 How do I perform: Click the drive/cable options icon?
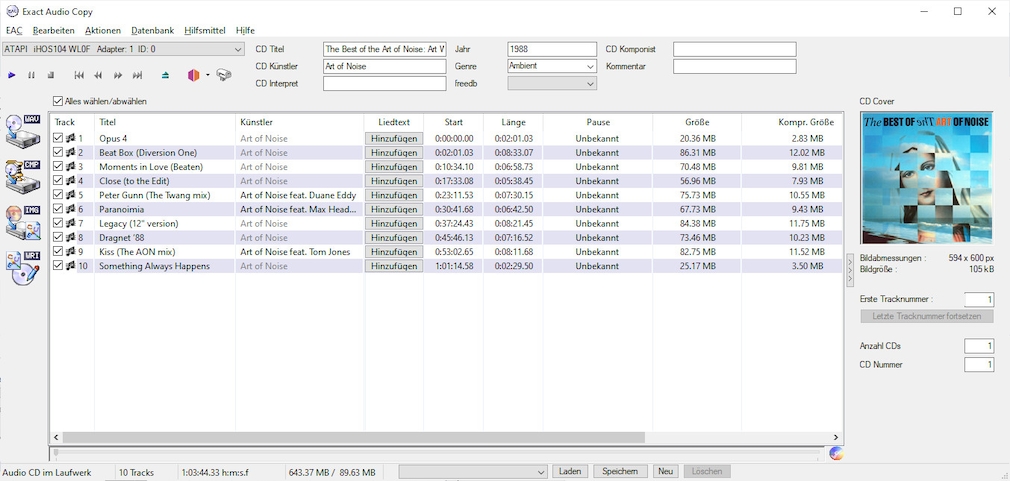click(224, 75)
